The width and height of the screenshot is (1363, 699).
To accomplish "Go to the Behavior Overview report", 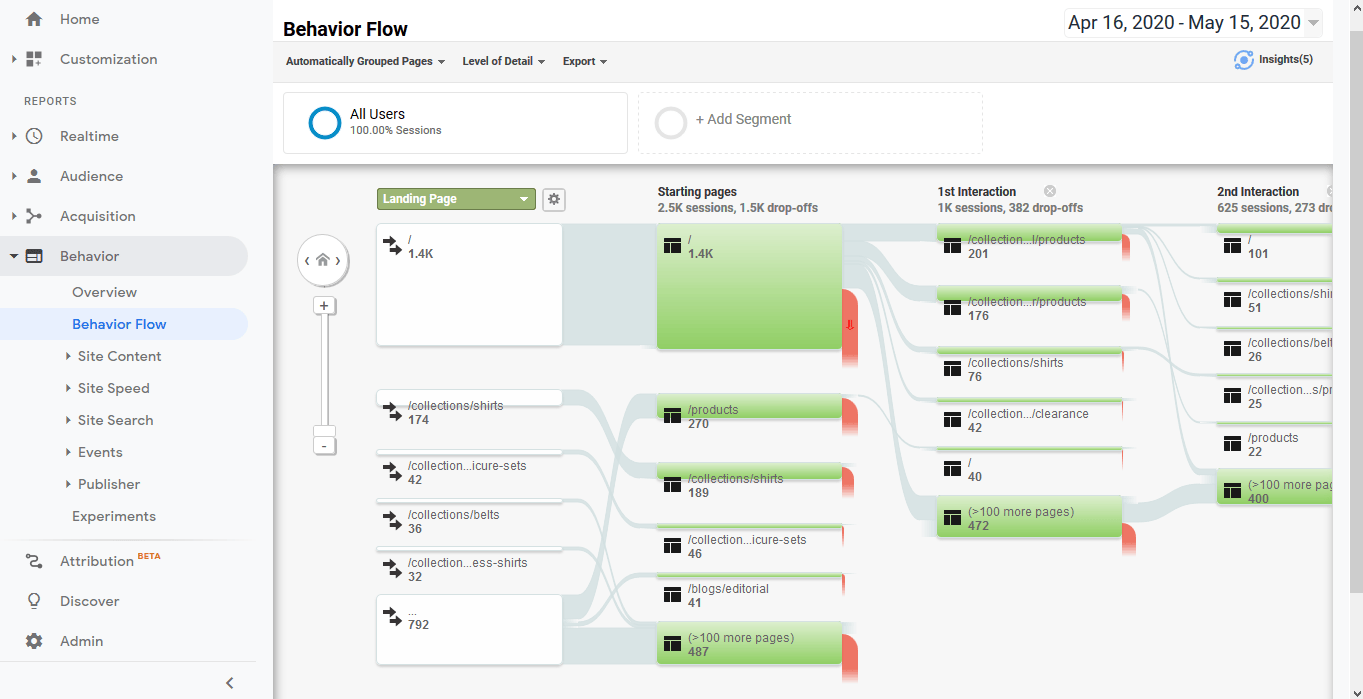I will click(x=104, y=292).
